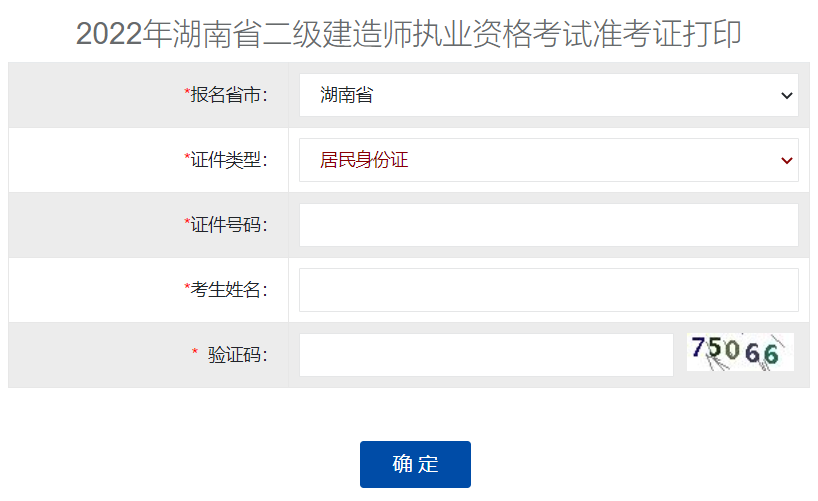The width and height of the screenshot is (818, 501).
Task: Click the 证件号码 field label
Action: coord(228,225)
